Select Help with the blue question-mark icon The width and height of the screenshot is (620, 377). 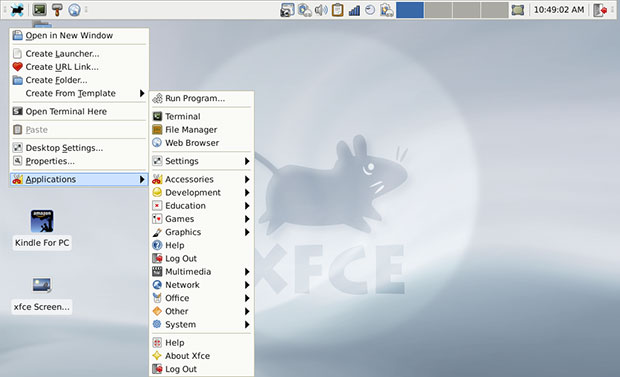point(202,245)
